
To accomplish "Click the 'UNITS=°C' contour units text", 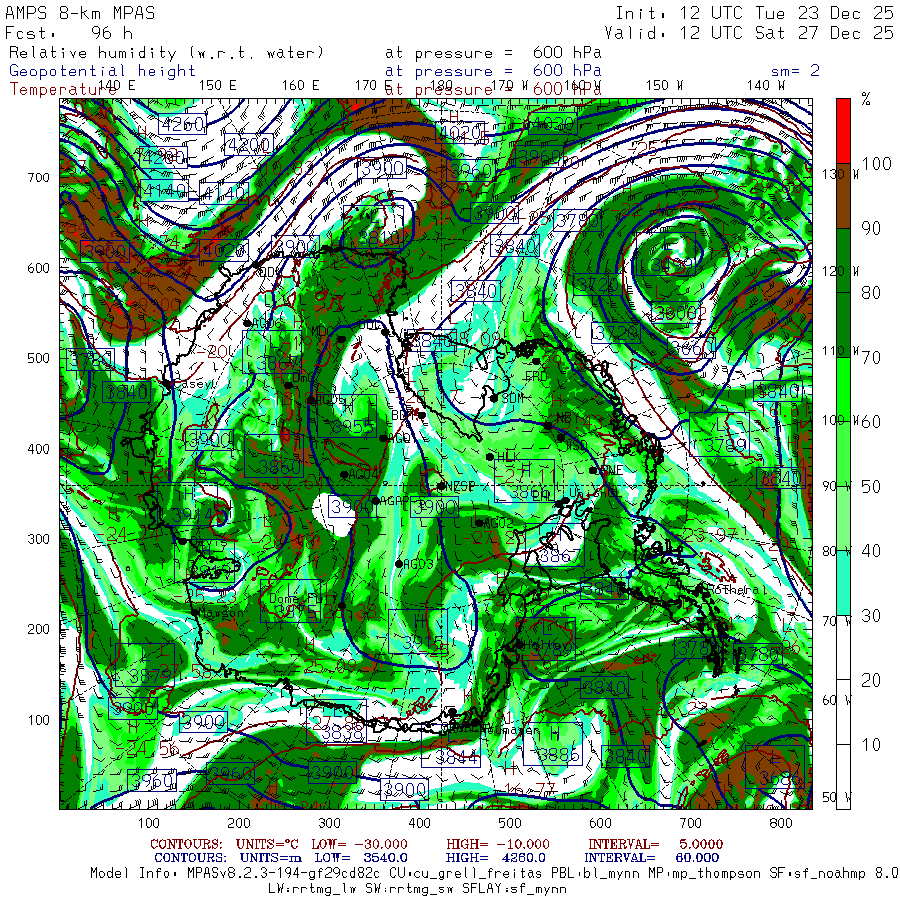I will click(267, 844).
